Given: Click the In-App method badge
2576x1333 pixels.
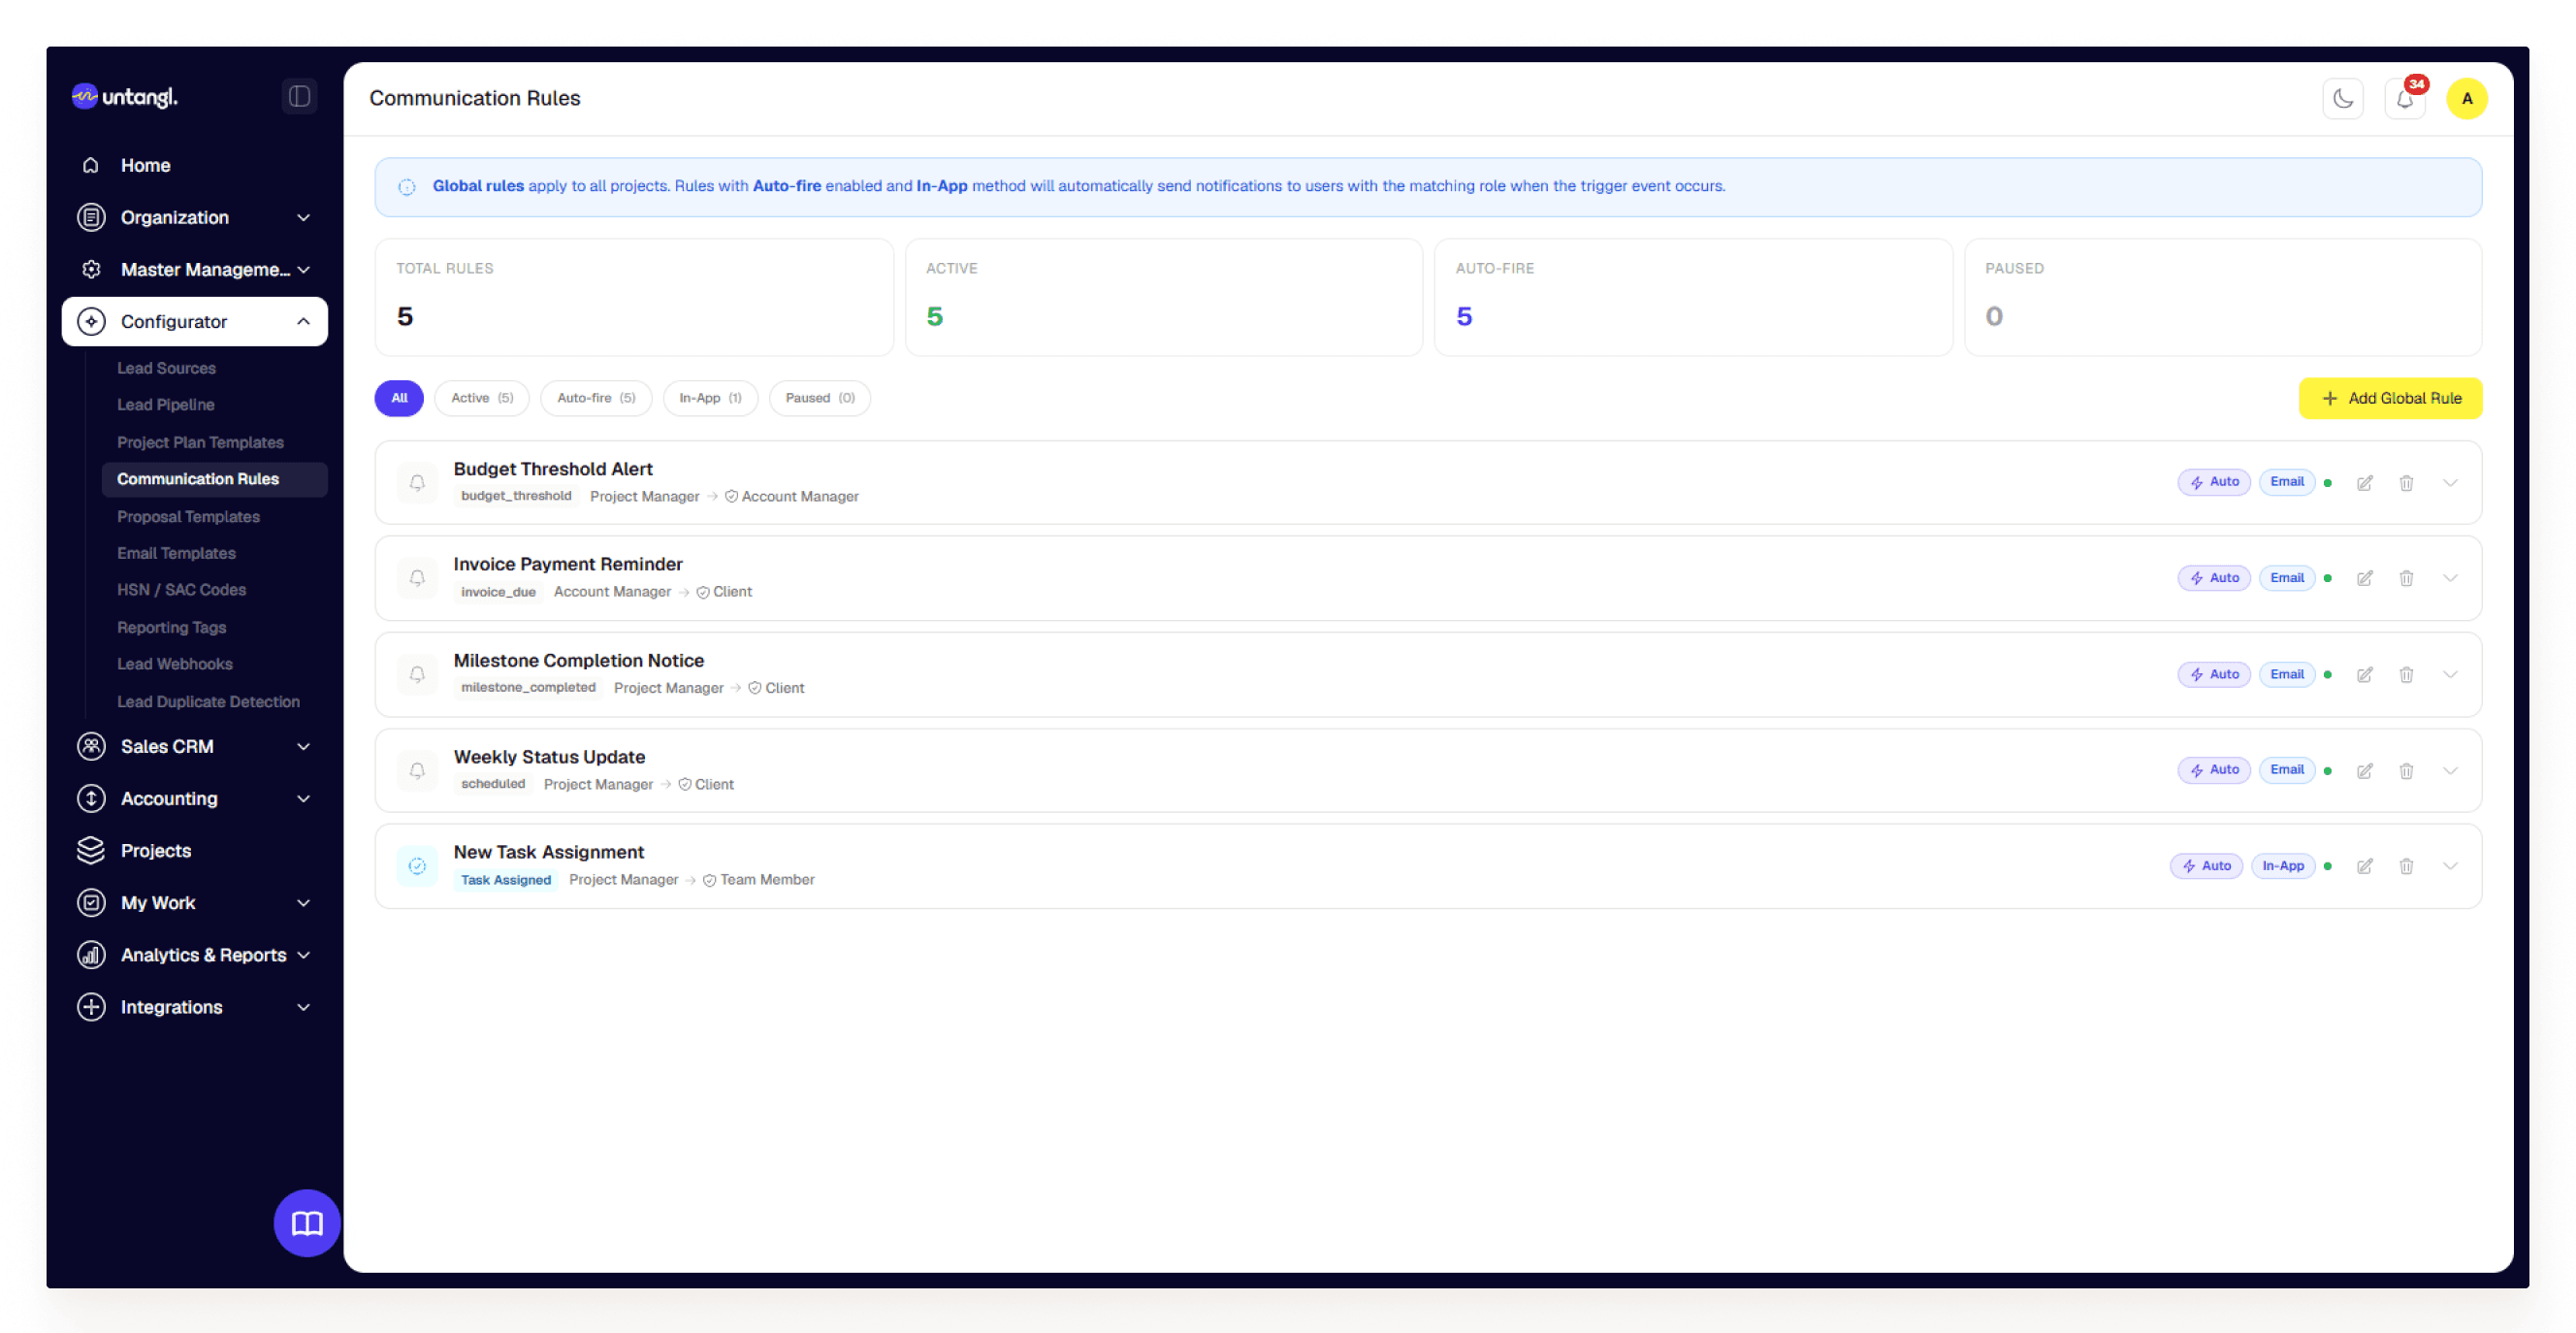Looking at the screenshot, I should coord(2283,866).
